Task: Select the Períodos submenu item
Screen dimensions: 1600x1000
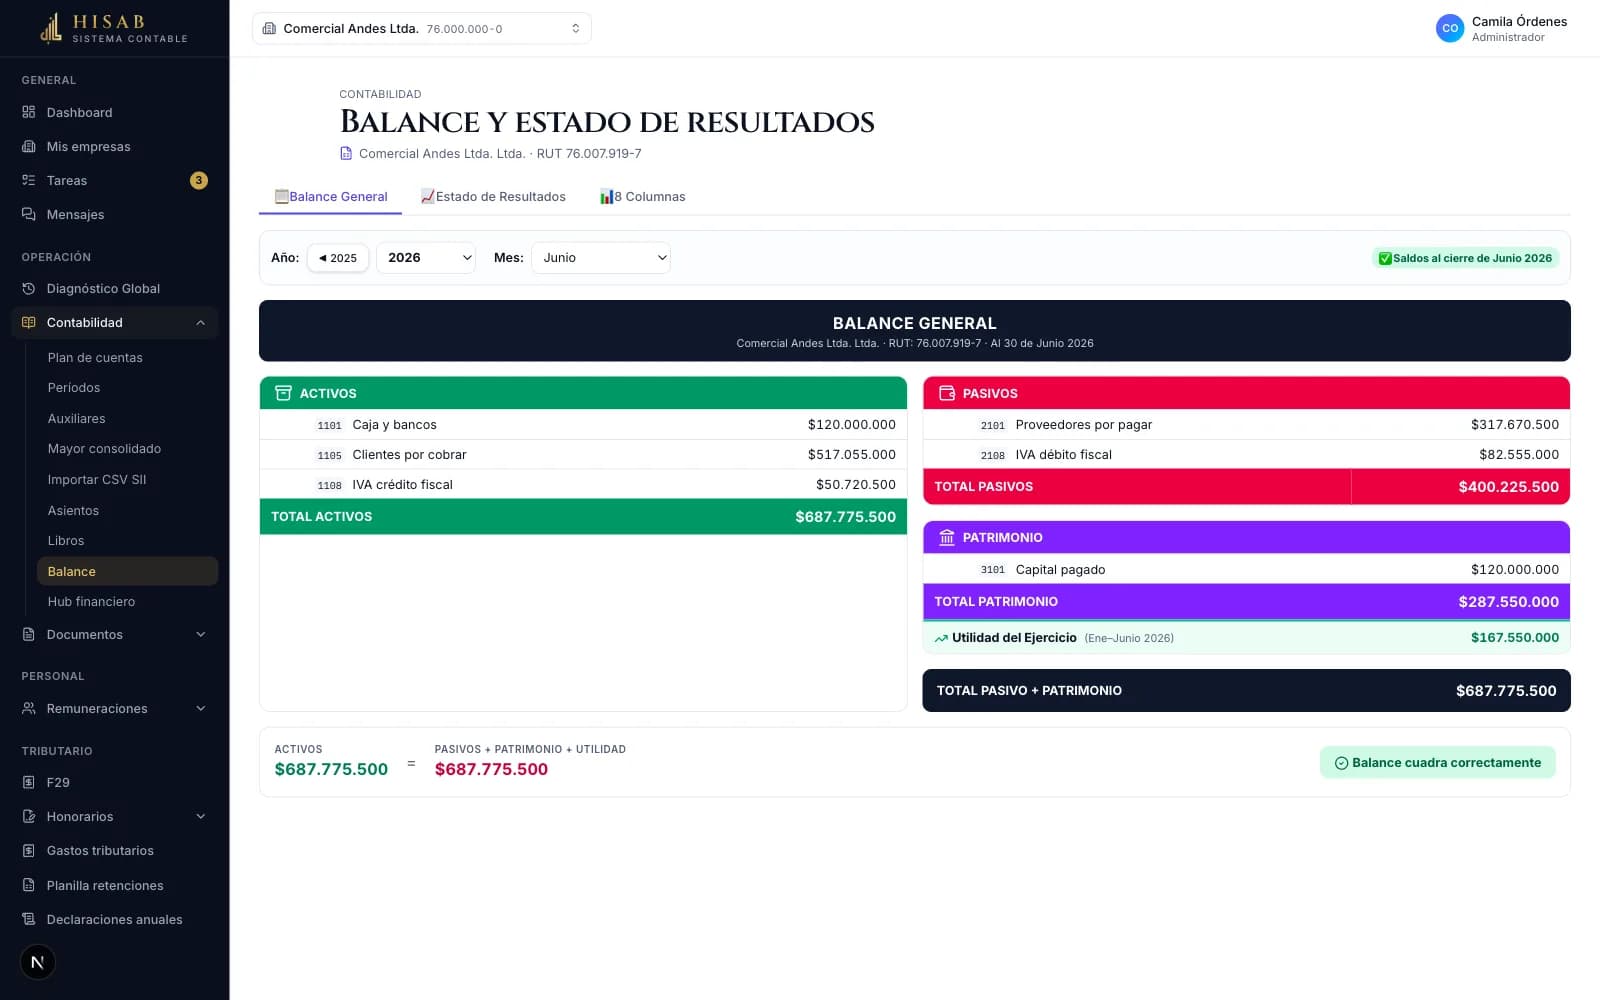Action: [x=74, y=387]
